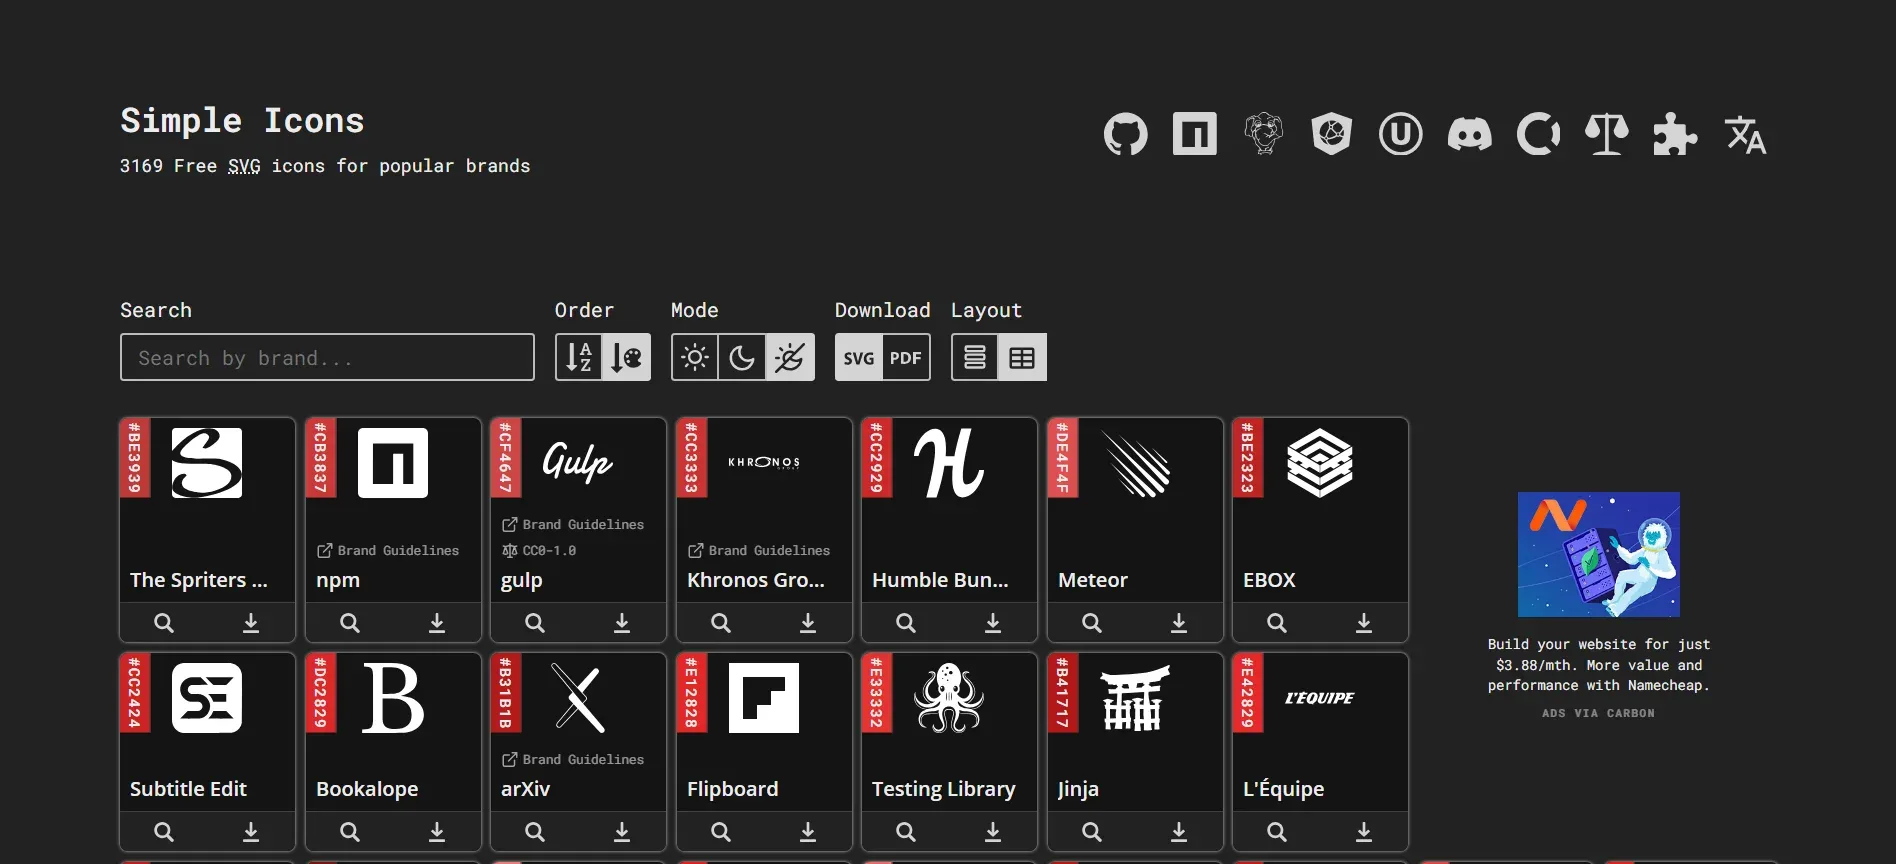This screenshot has height=864, width=1896.
Task: Click the Bookalope logo thumbnail
Action: click(393, 698)
